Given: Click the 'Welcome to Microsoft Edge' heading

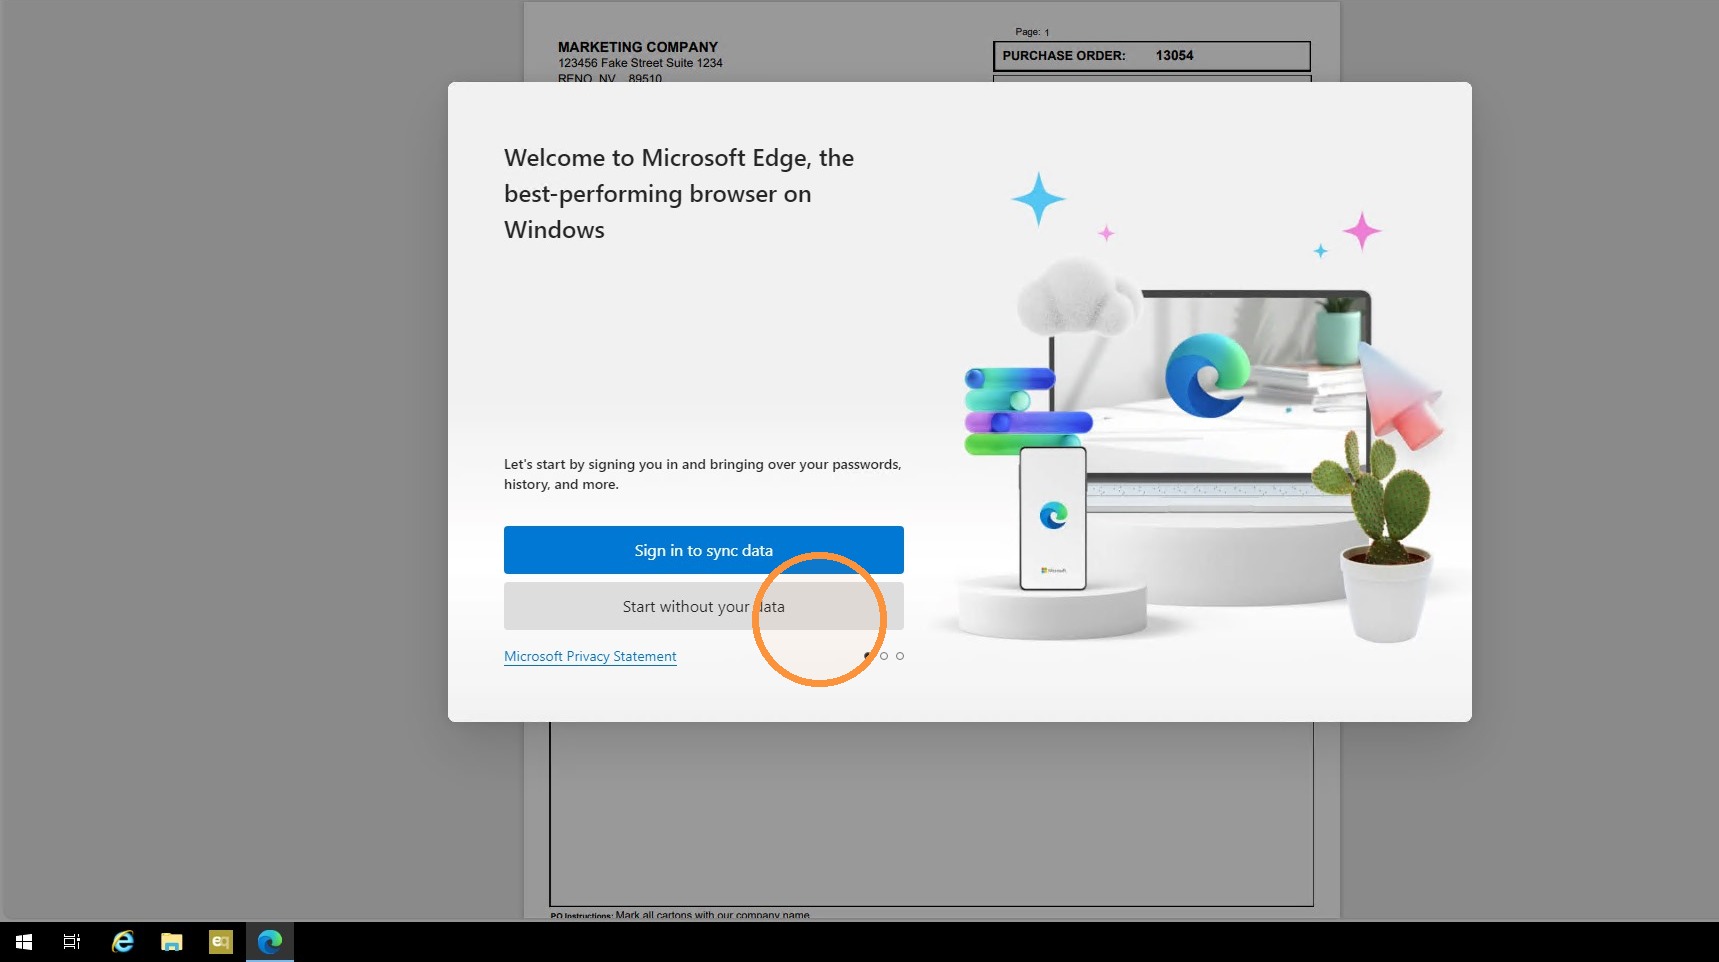Looking at the screenshot, I should (x=679, y=194).
